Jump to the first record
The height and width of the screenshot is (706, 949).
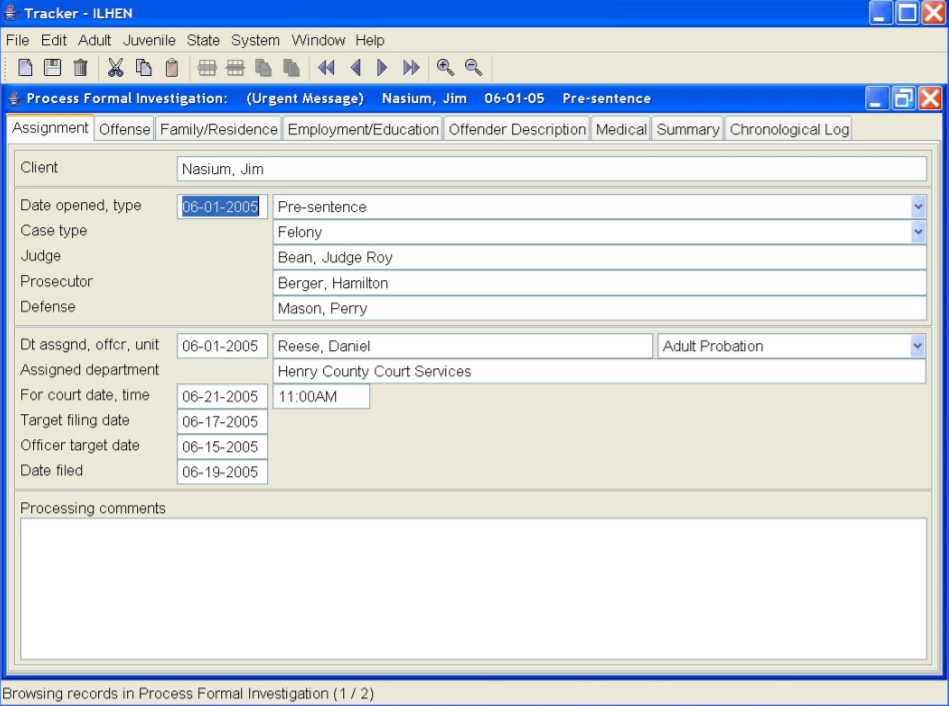tap(324, 69)
